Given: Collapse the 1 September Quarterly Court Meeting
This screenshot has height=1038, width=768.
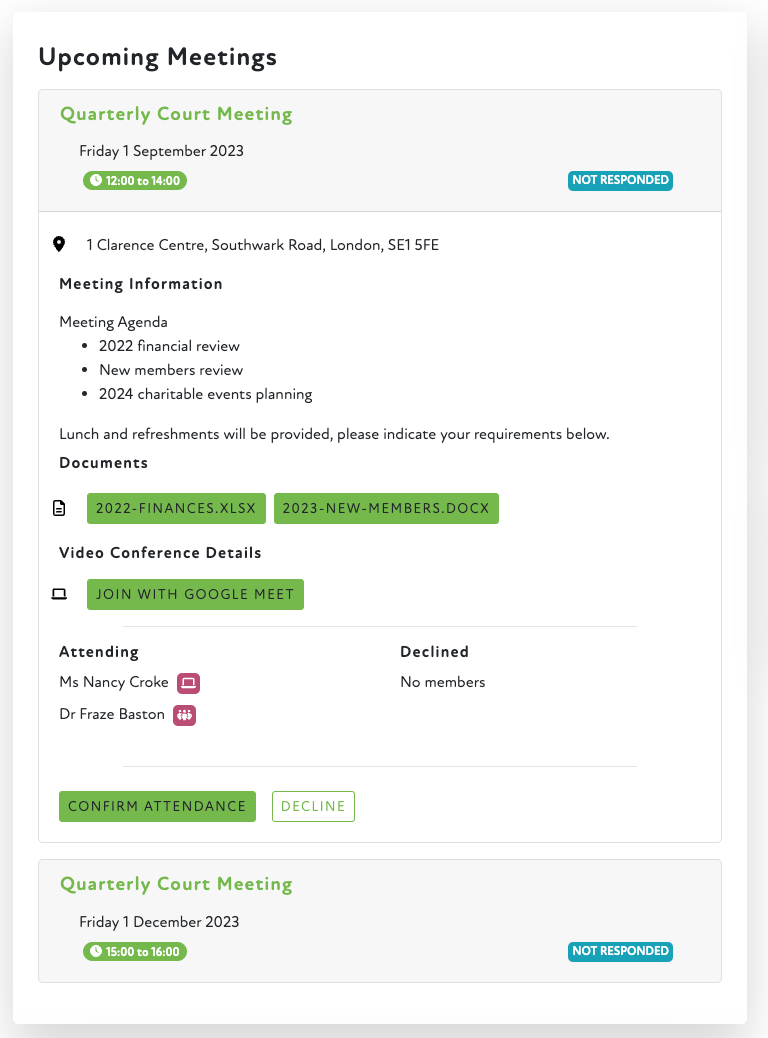Looking at the screenshot, I should [x=176, y=114].
